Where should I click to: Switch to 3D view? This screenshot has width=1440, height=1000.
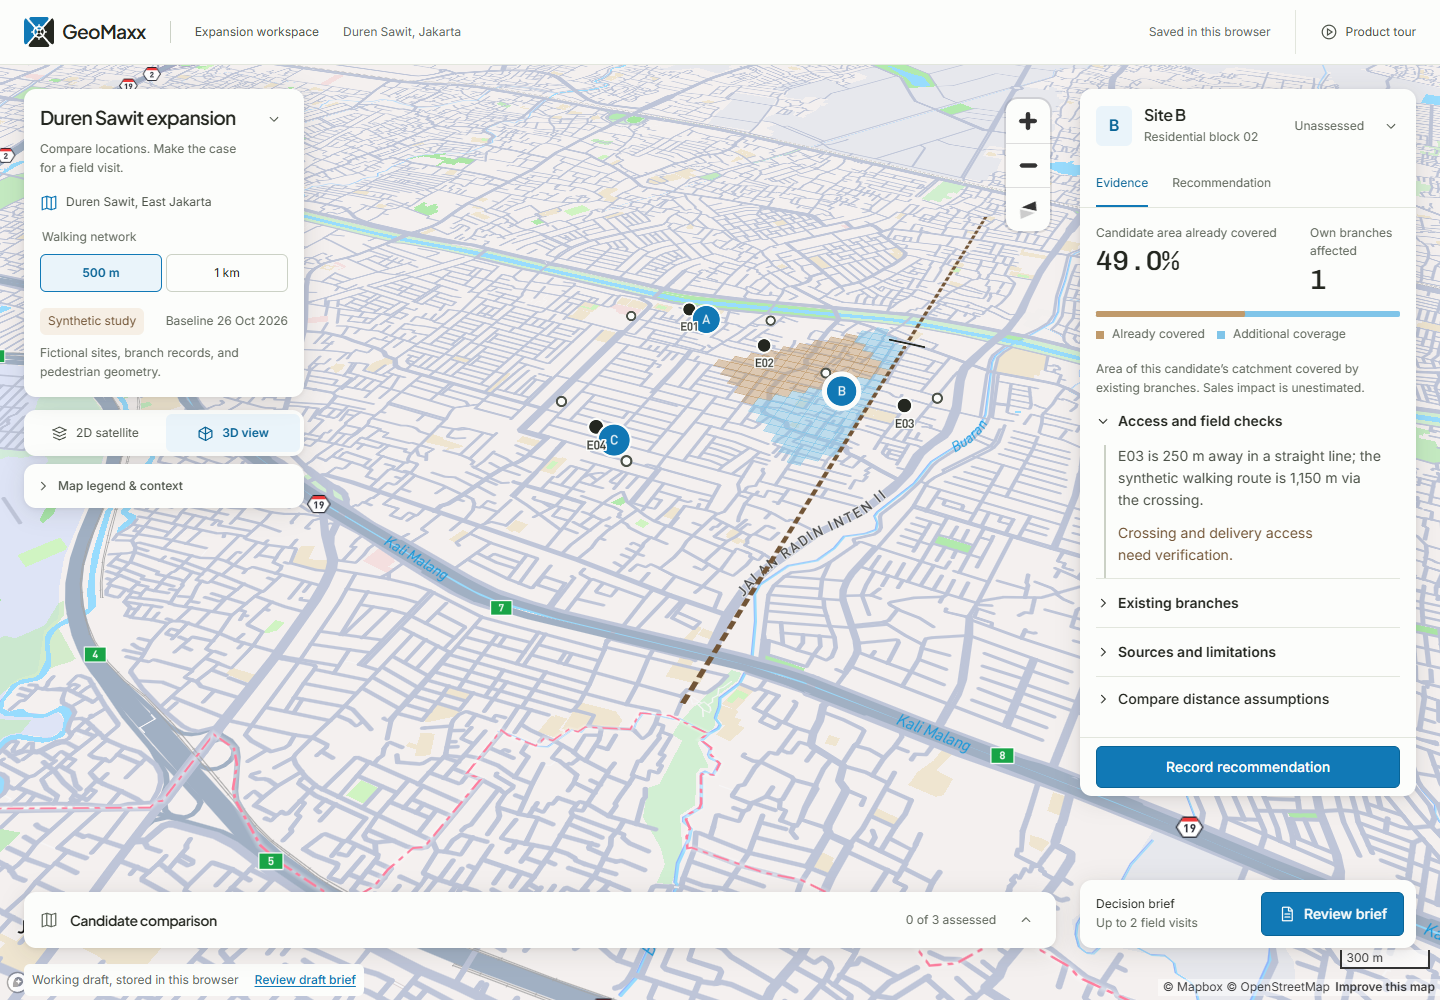(x=233, y=433)
